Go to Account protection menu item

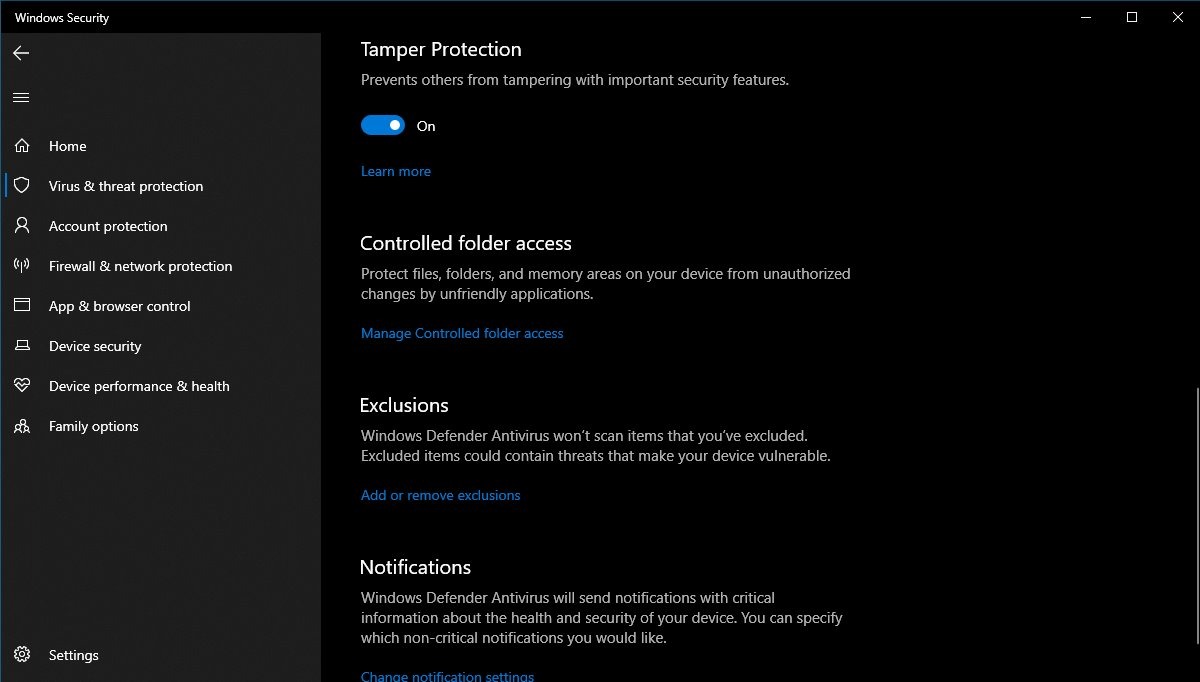160,226
